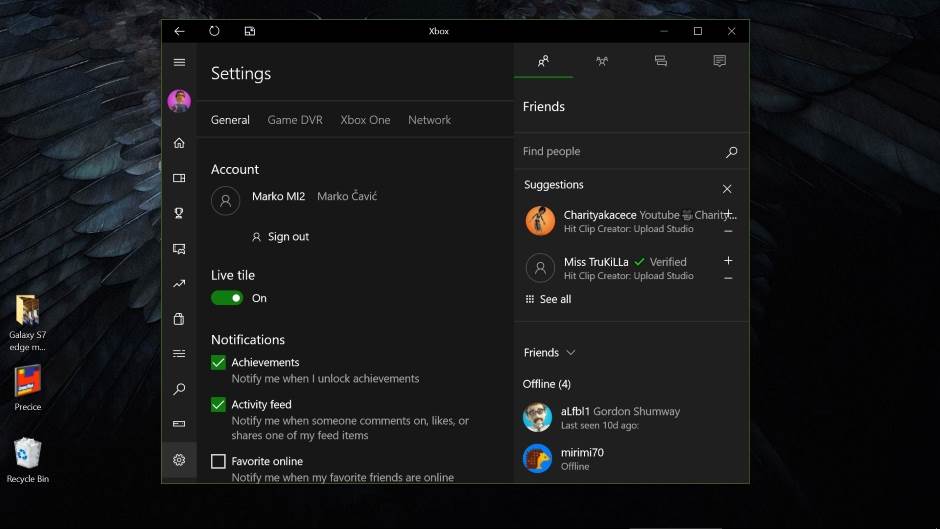This screenshot has width=940, height=529.
Task: Uncheck the Achievements notification checkbox
Action: [x=218, y=363]
